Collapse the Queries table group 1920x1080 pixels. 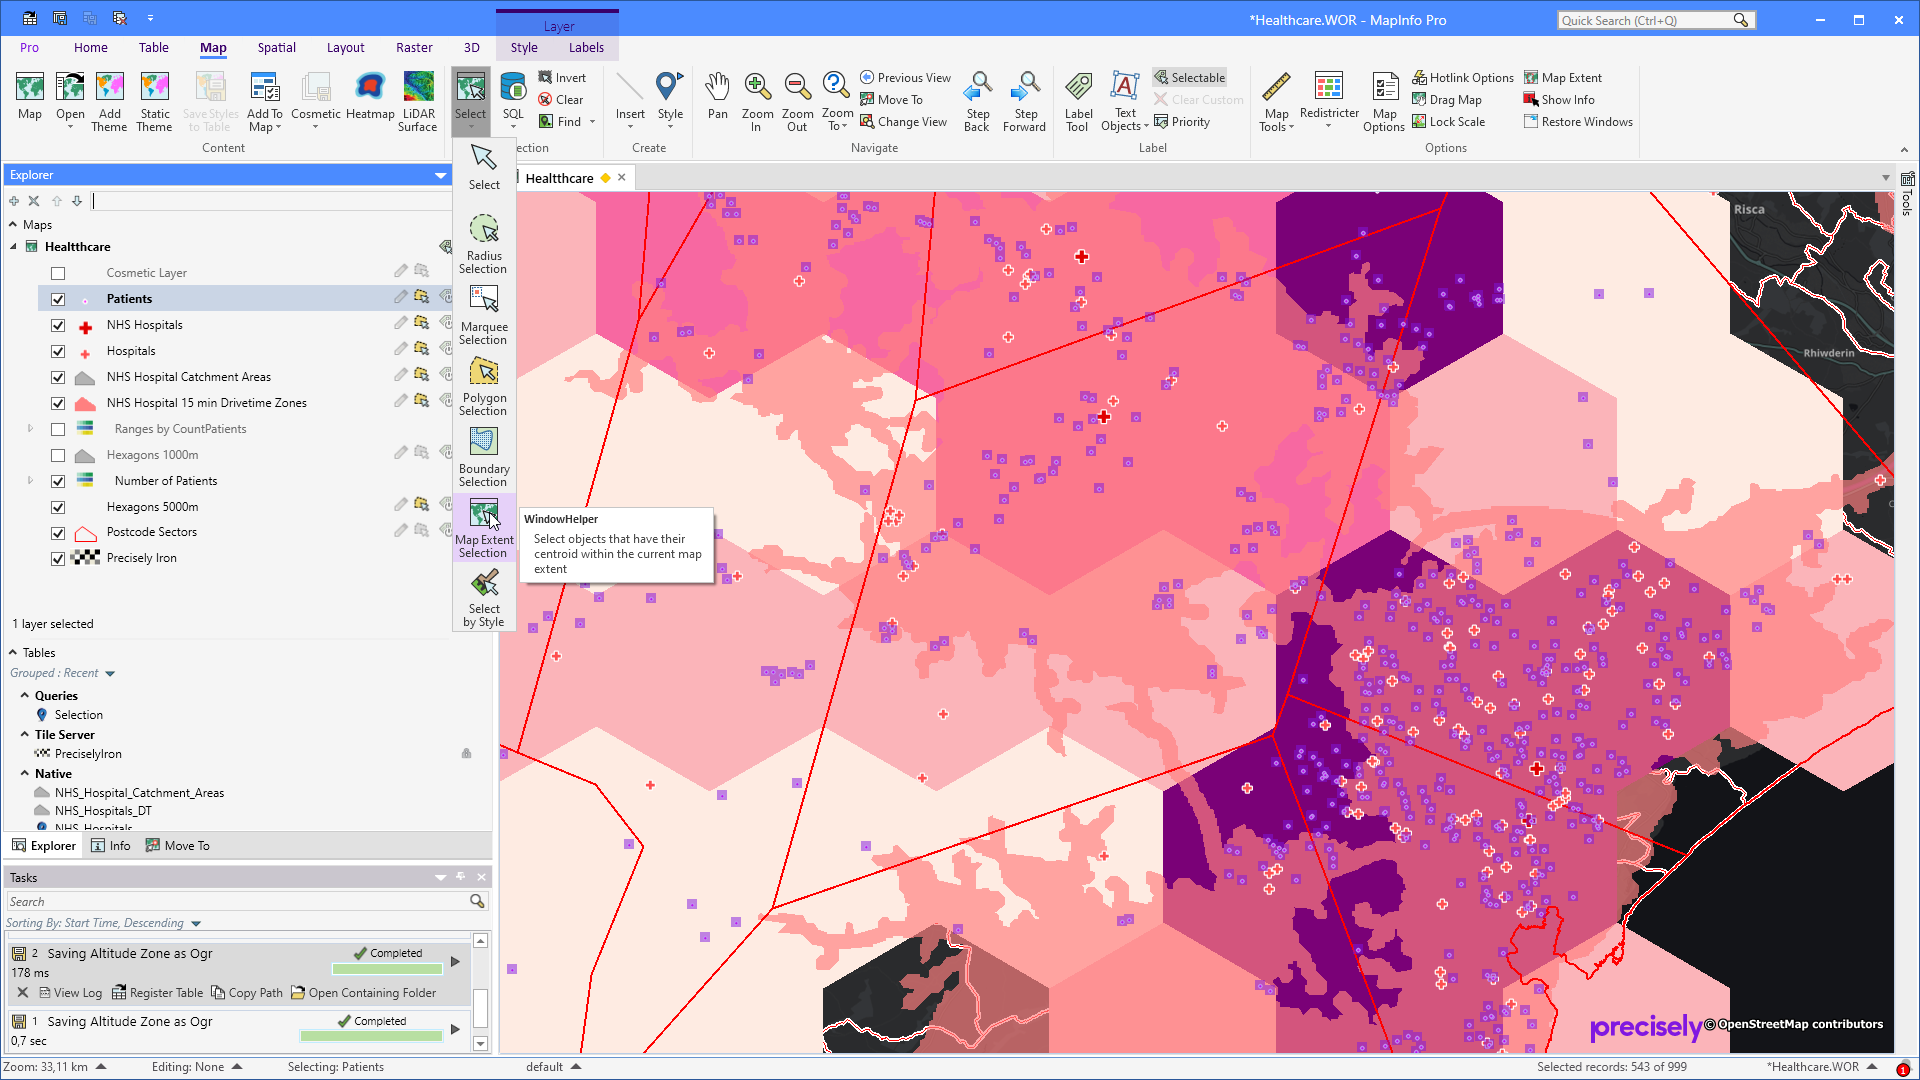(25, 695)
